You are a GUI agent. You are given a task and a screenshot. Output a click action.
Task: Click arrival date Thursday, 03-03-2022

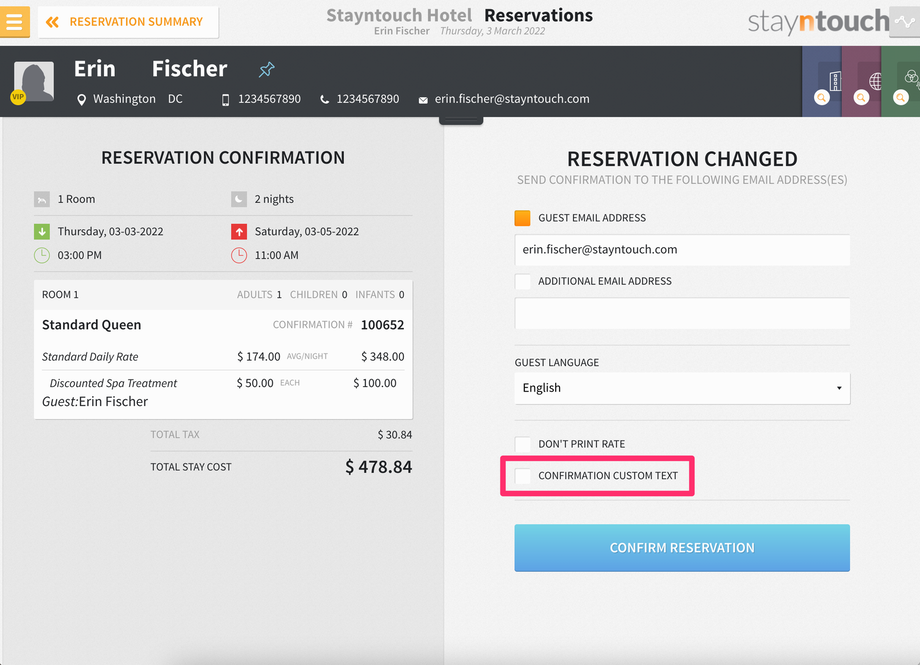[x=110, y=232]
